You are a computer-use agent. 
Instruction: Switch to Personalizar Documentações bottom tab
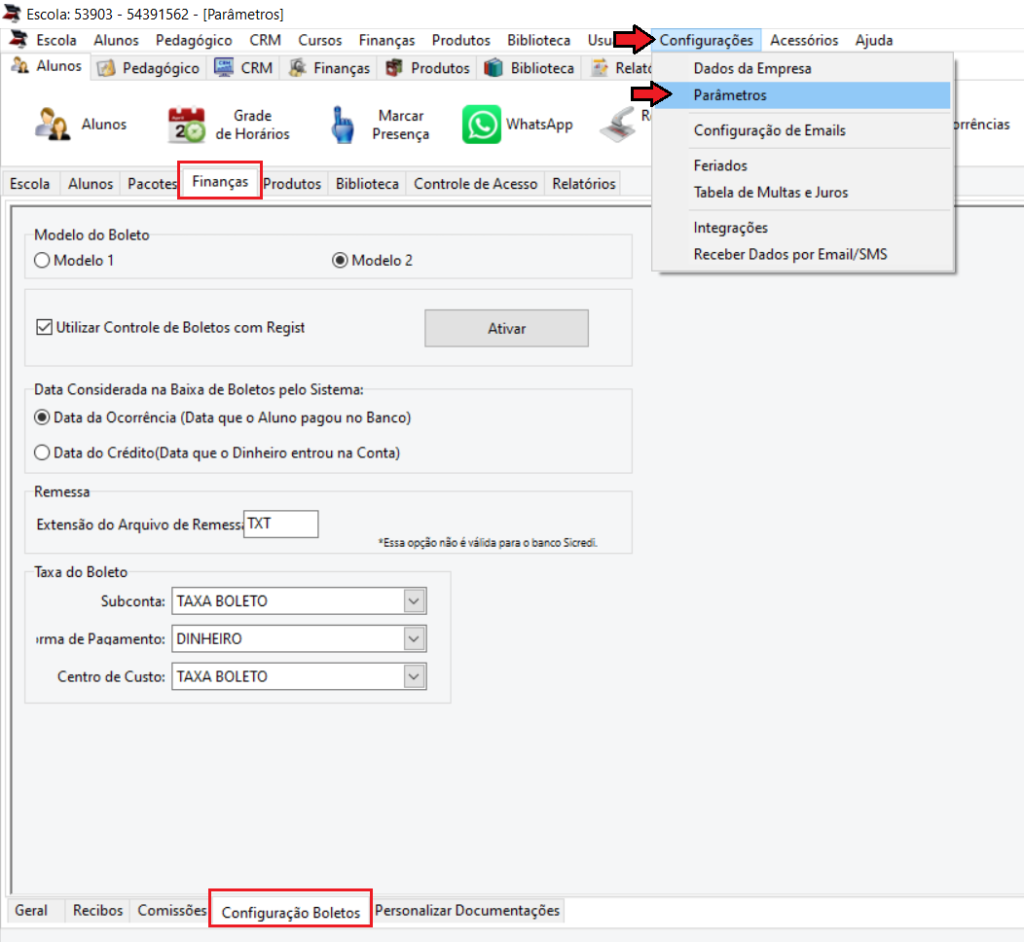(x=468, y=910)
